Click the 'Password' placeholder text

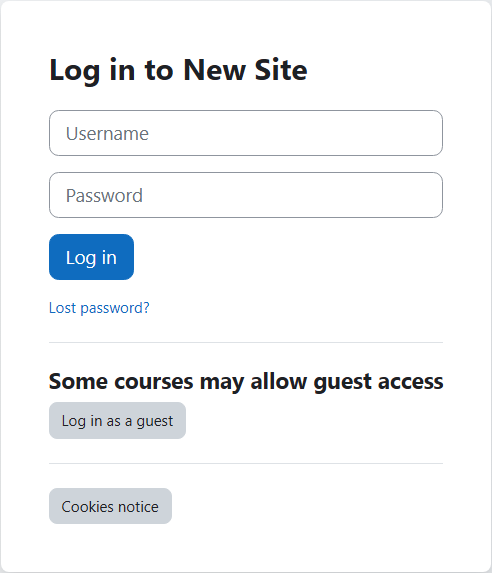104,196
